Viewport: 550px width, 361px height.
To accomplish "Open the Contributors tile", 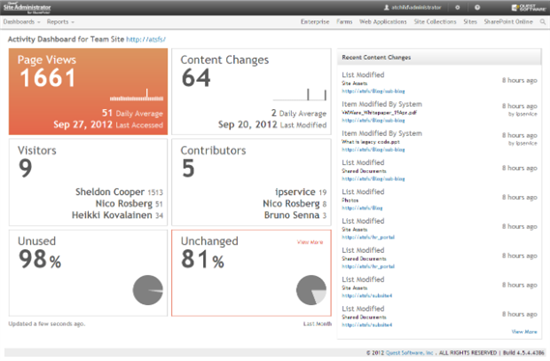I will coord(251,182).
